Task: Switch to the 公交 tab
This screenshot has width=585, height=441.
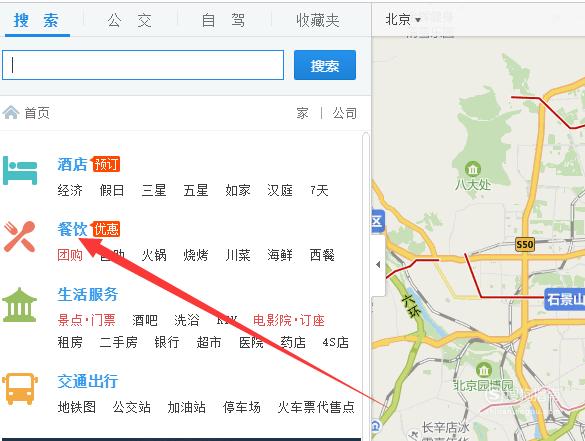Action: [129, 20]
